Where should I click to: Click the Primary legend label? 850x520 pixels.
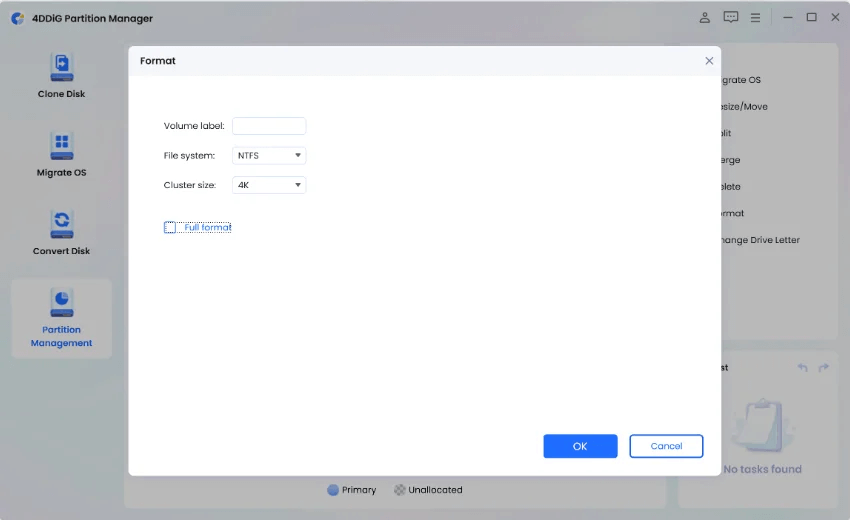[359, 490]
